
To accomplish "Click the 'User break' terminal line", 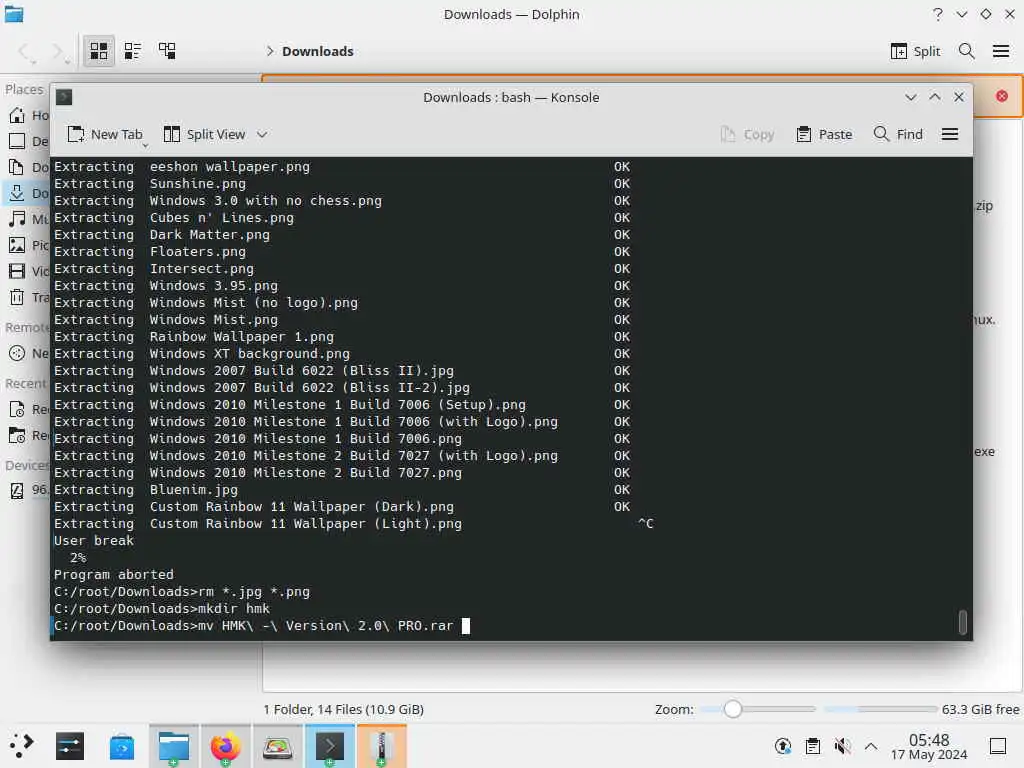I will 93,541.
